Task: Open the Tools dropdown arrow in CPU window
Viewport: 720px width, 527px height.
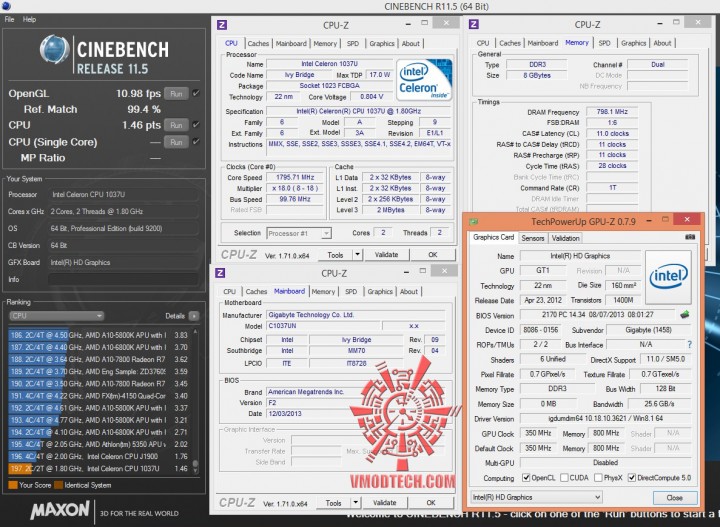Action: (357, 254)
